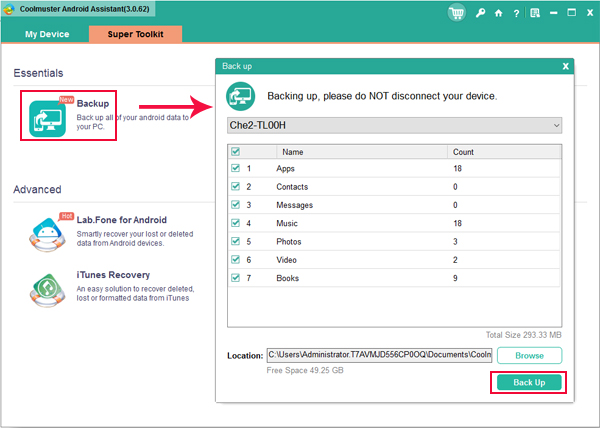This screenshot has height=428, width=600.
Task: Switch to the My Device tab
Action: click(47, 34)
